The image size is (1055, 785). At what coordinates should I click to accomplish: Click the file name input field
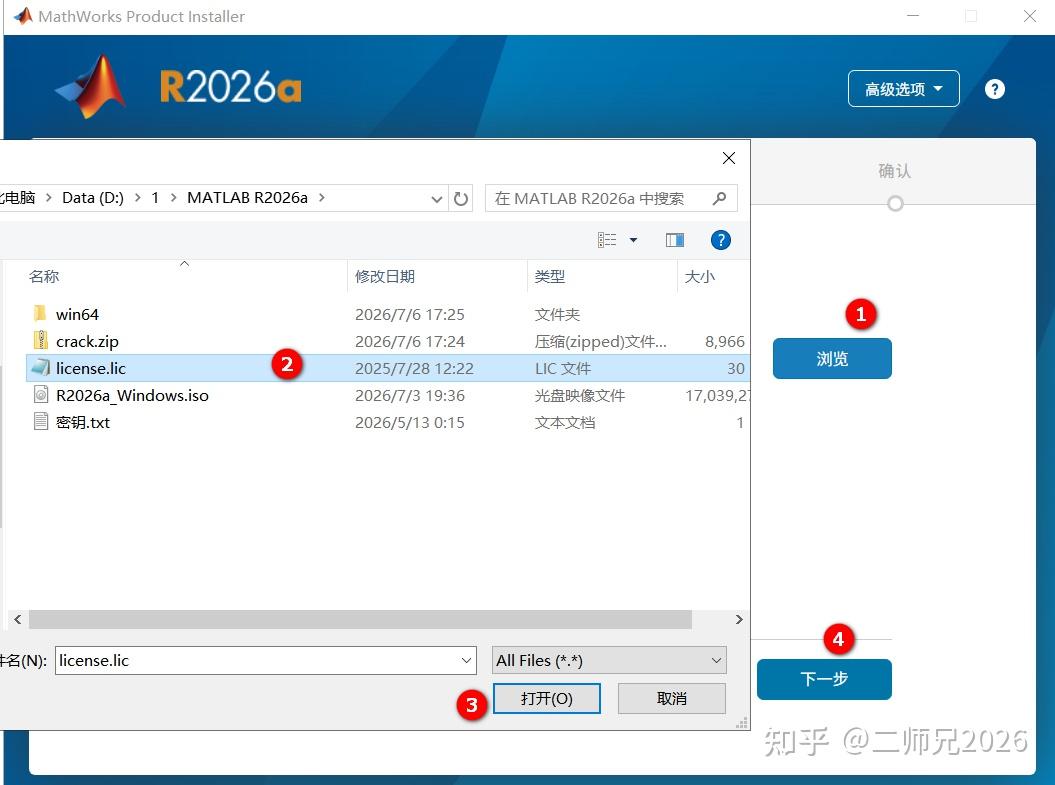pyautogui.click(x=266, y=661)
